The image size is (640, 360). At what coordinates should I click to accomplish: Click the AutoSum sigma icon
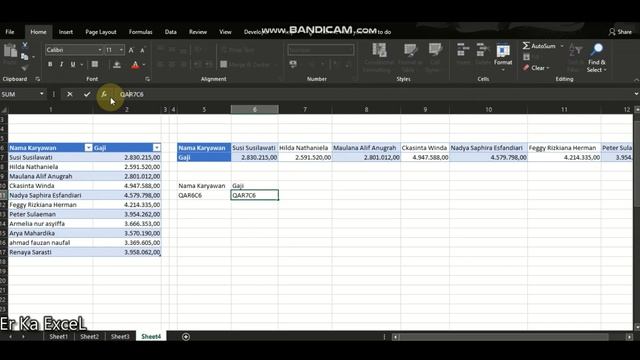(x=526, y=46)
